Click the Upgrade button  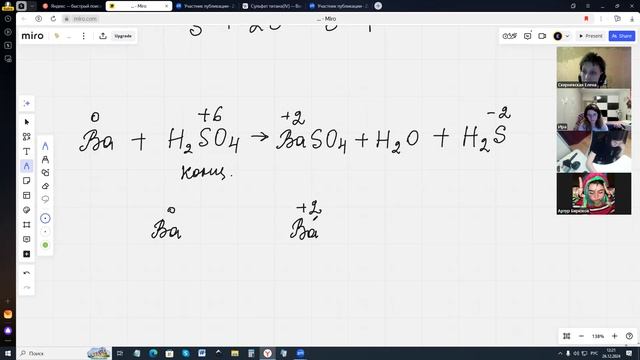pyautogui.click(x=123, y=36)
